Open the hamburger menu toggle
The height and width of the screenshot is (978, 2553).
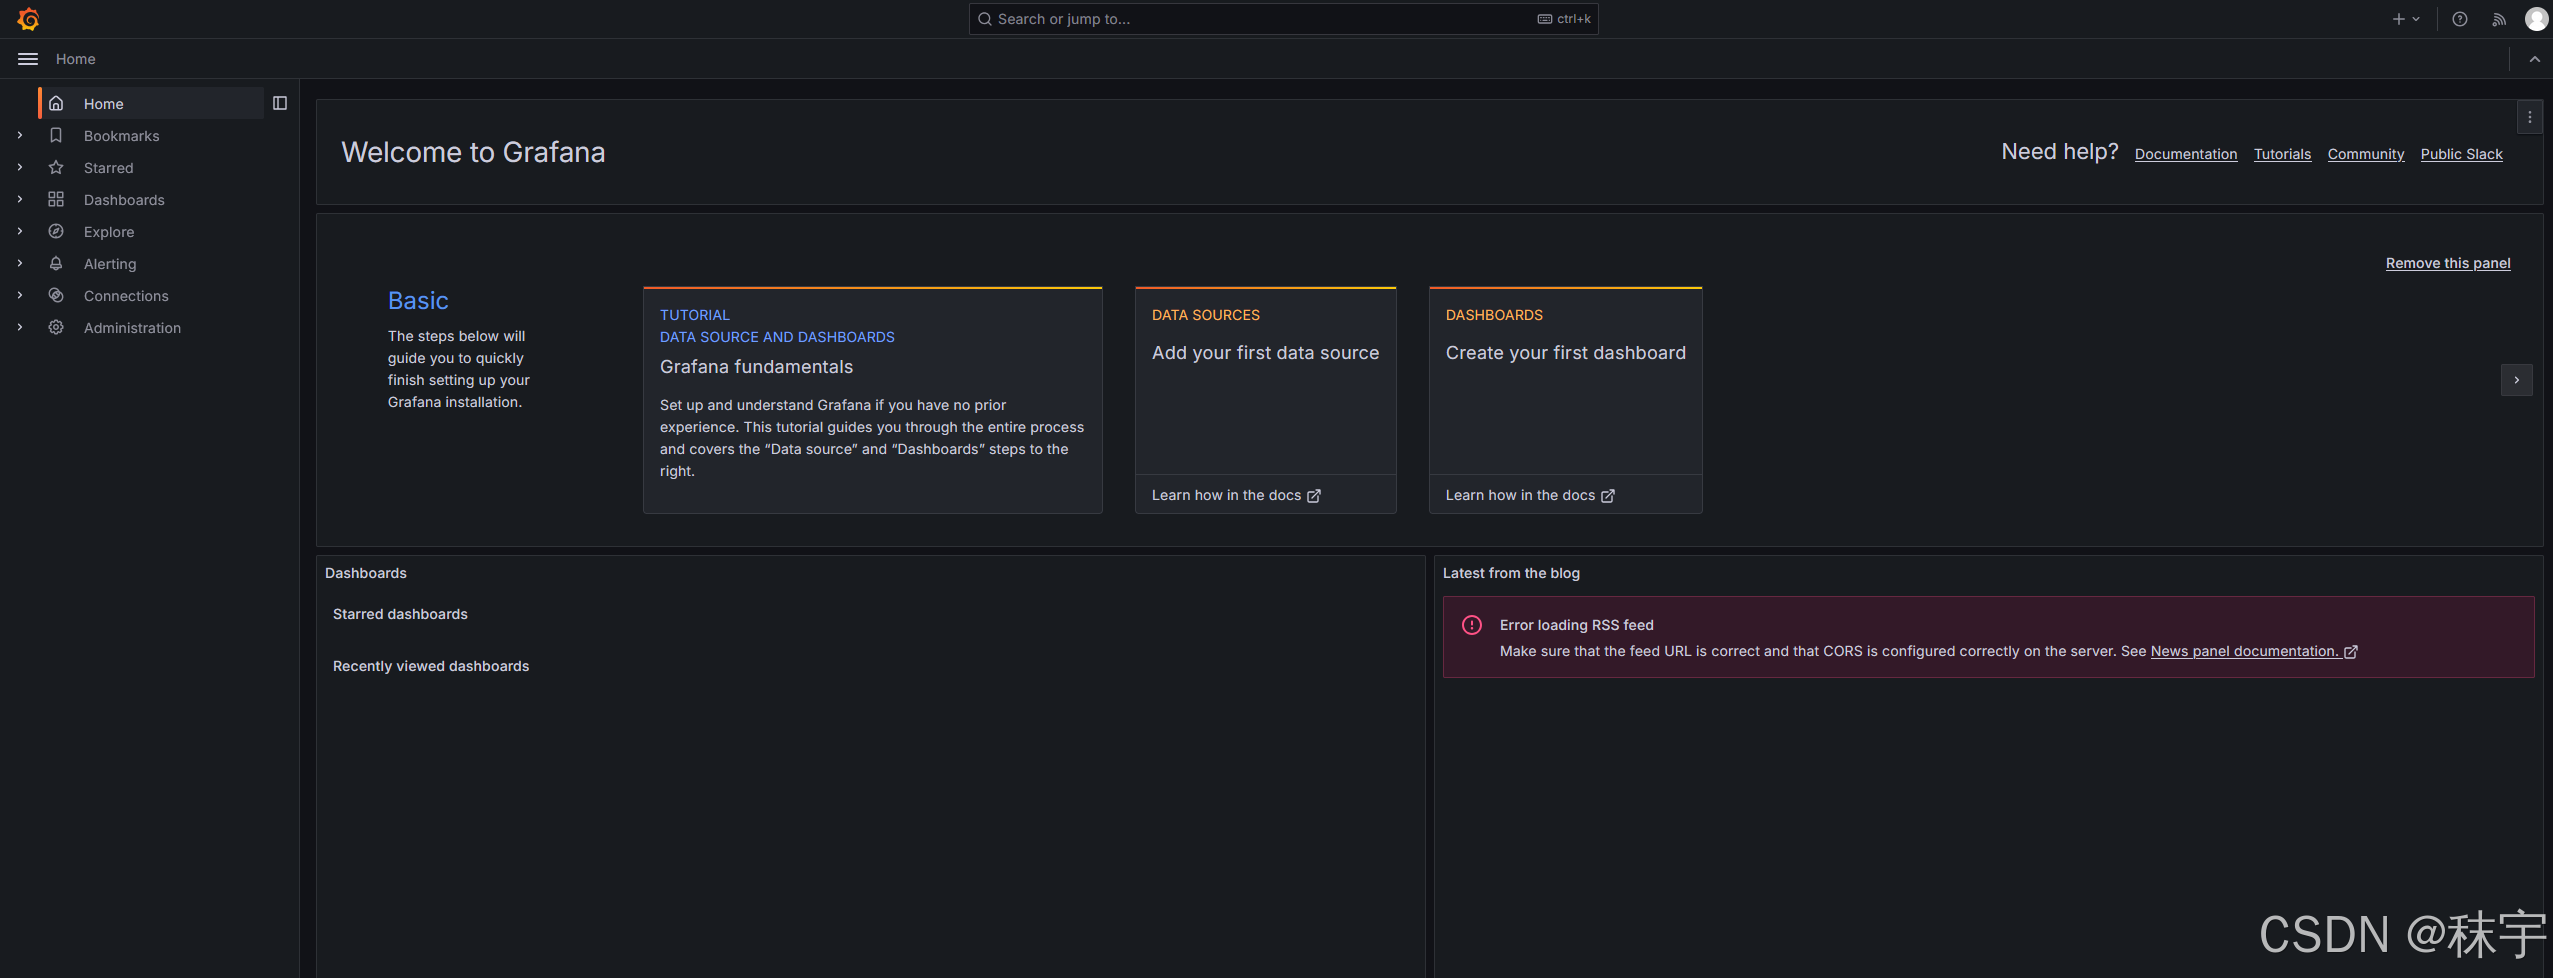coord(28,59)
